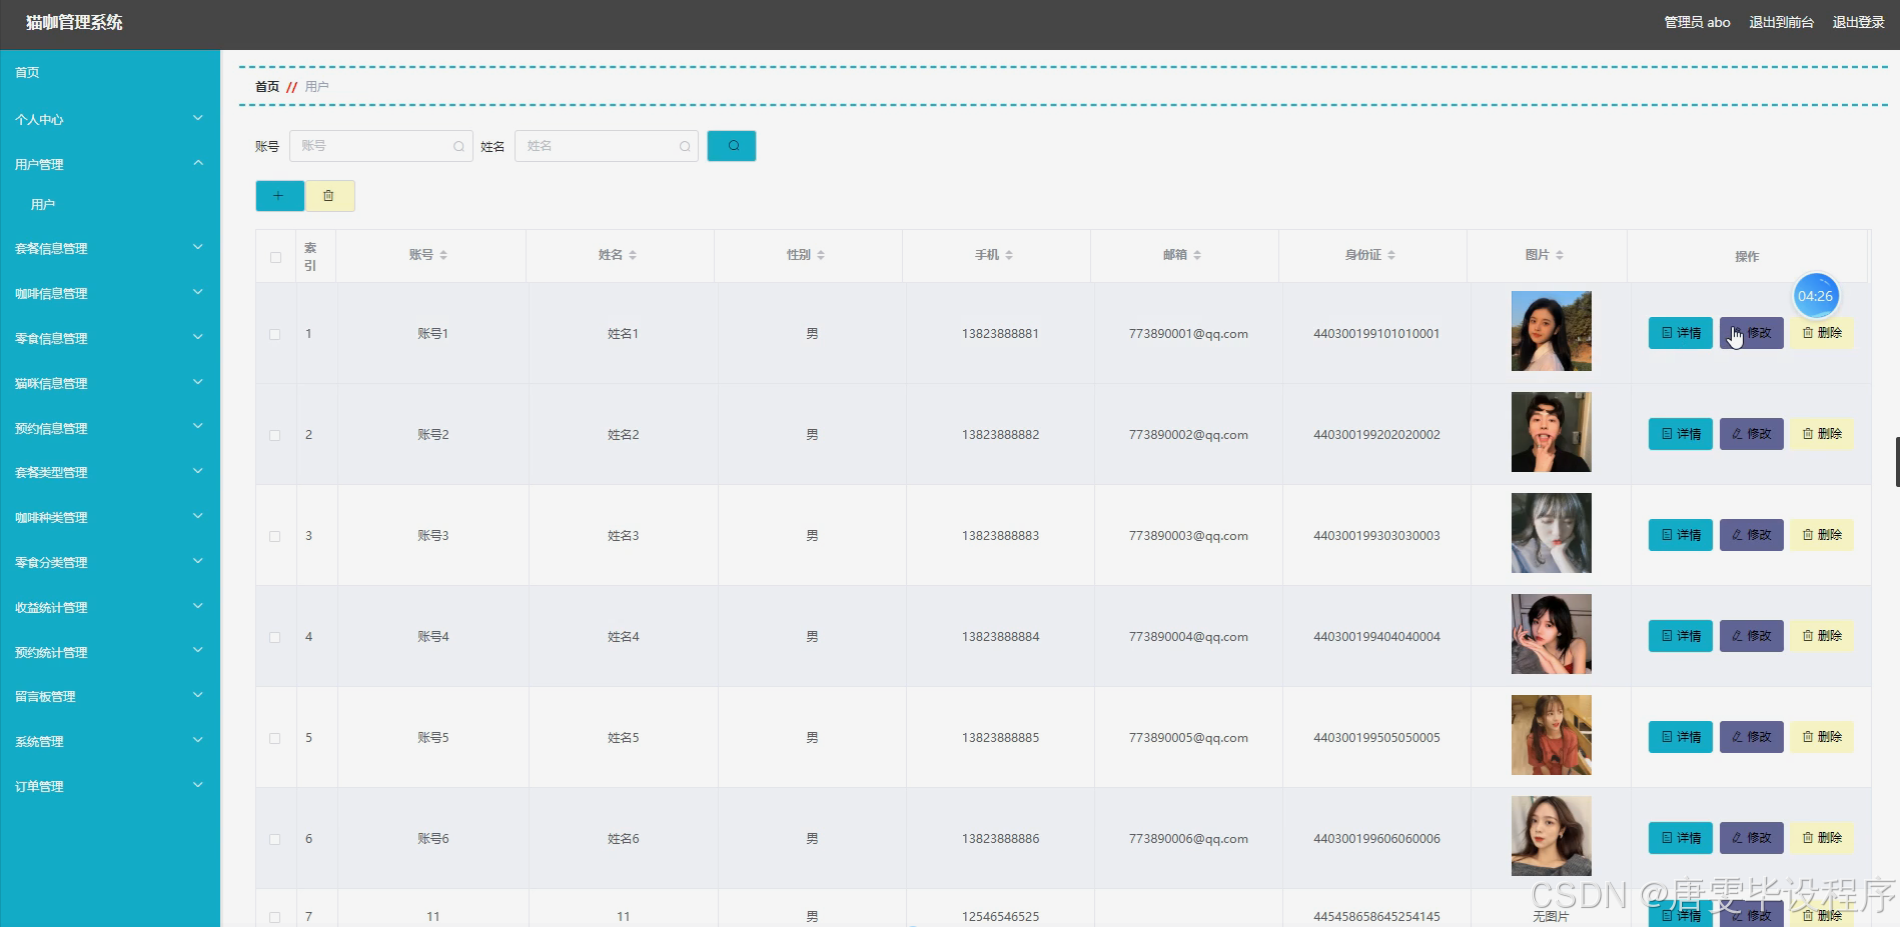Toggle the select-all header checkbox

(275, 257)
